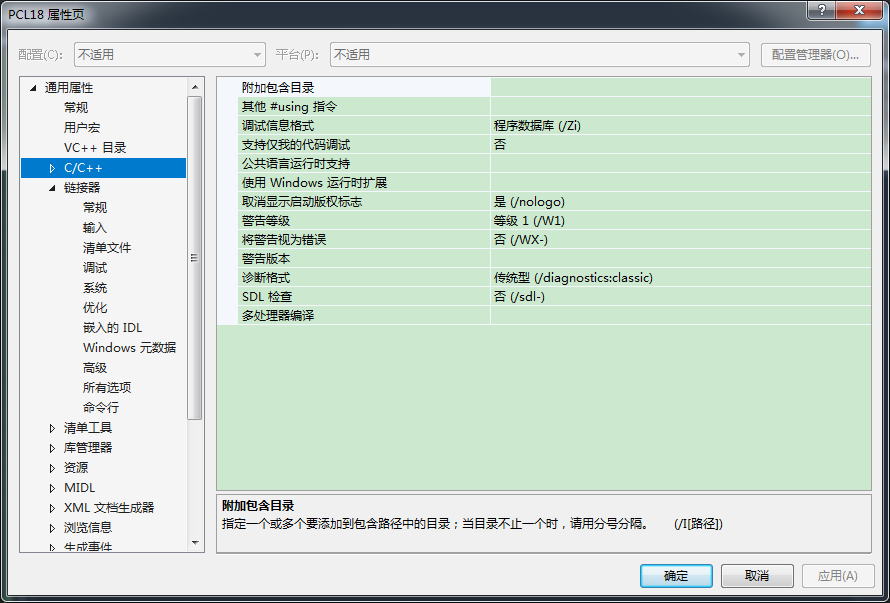This screenshot has width=890, height=603.
Task: Select the 调试信息格式 property row
Action: pos(364,125)
